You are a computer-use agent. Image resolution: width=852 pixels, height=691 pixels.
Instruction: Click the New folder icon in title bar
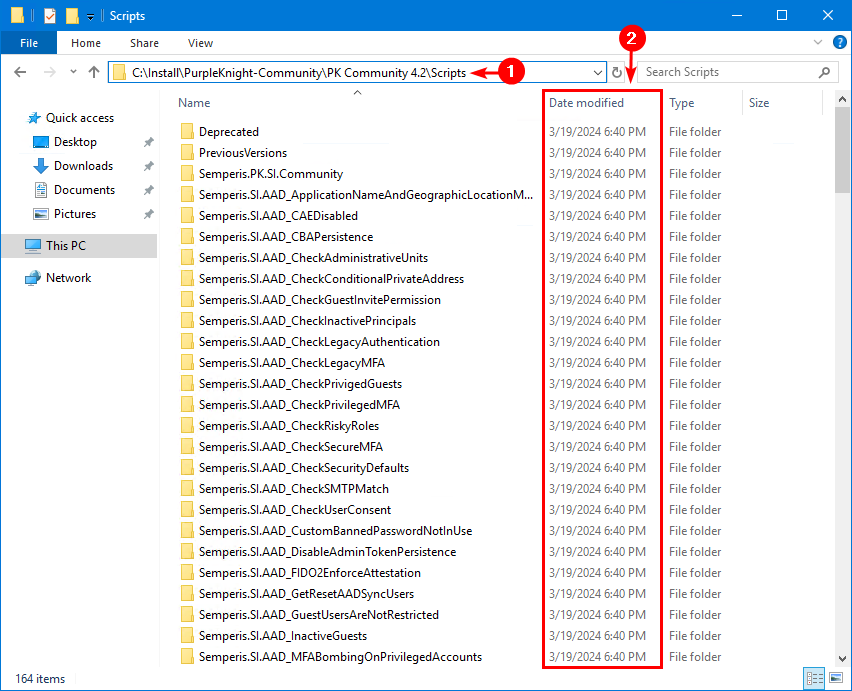72,15
